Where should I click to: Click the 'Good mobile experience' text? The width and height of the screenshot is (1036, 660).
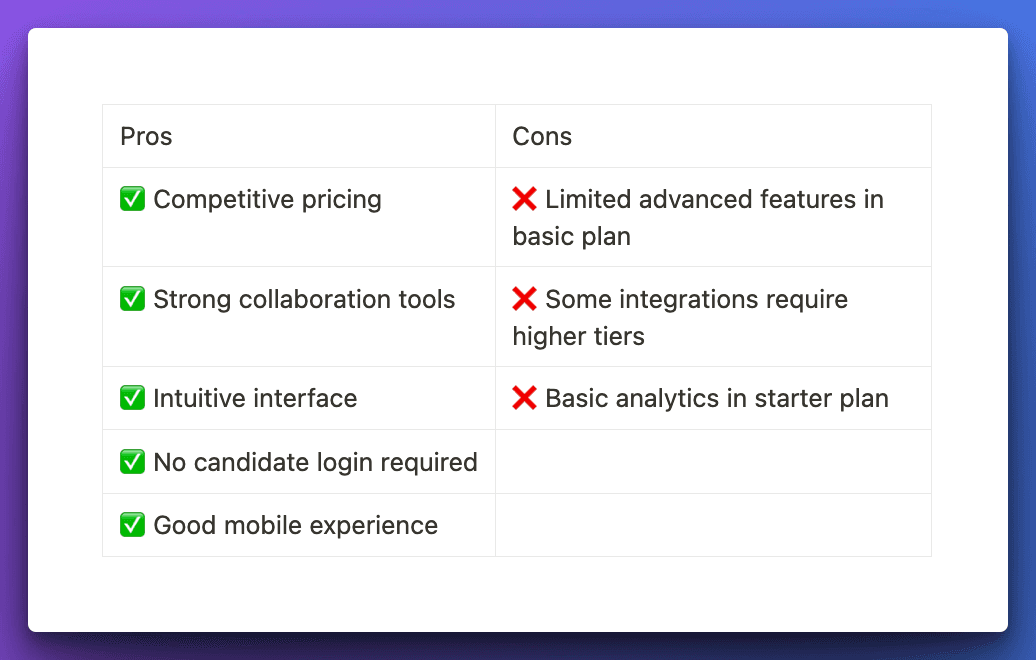(x=295, y=526)
